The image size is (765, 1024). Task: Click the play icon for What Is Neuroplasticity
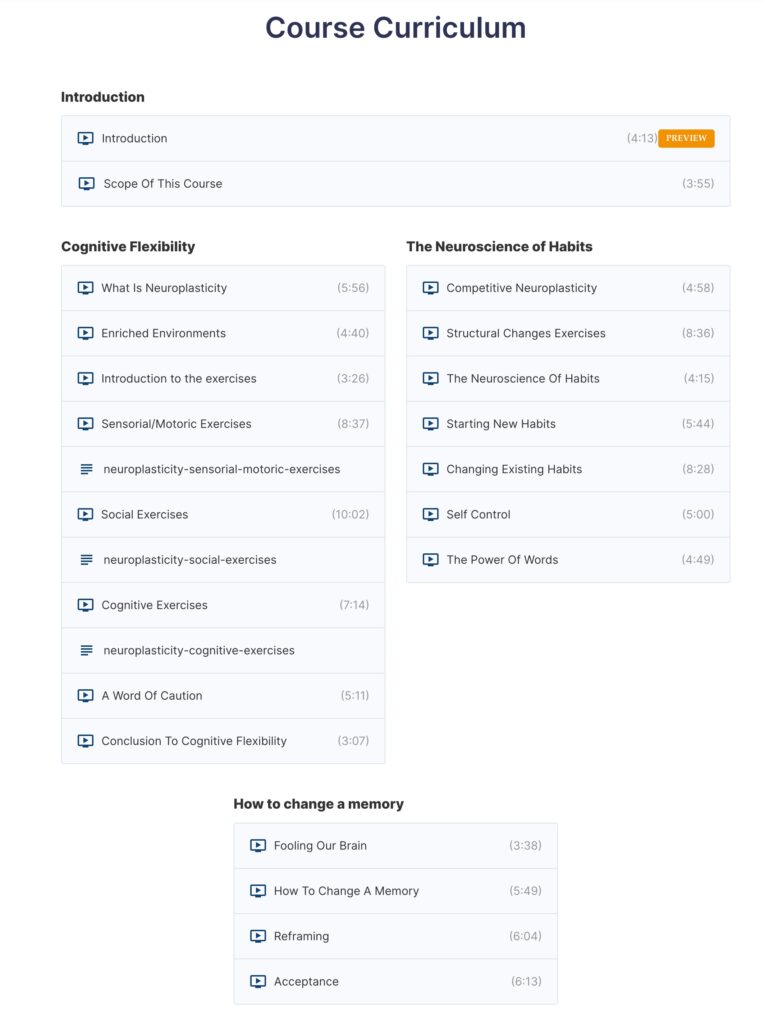[86, 288]
